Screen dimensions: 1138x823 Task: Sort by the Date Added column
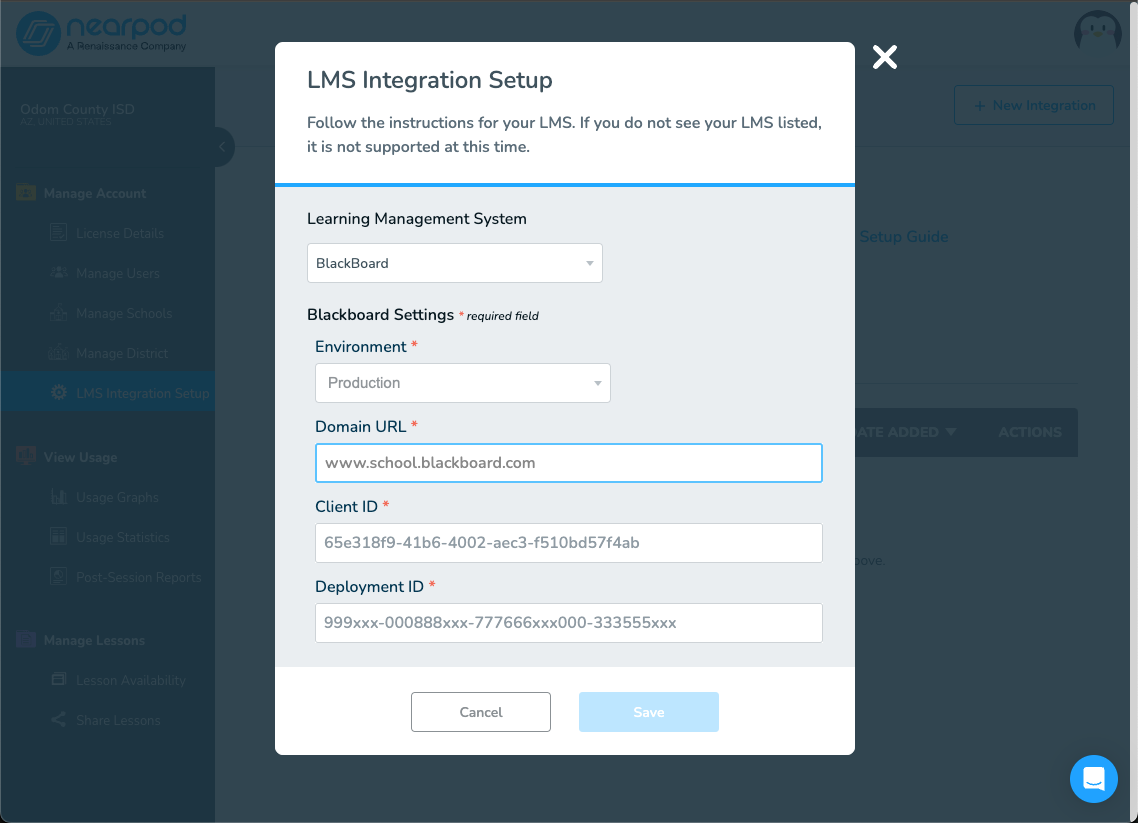click(906, 432)
